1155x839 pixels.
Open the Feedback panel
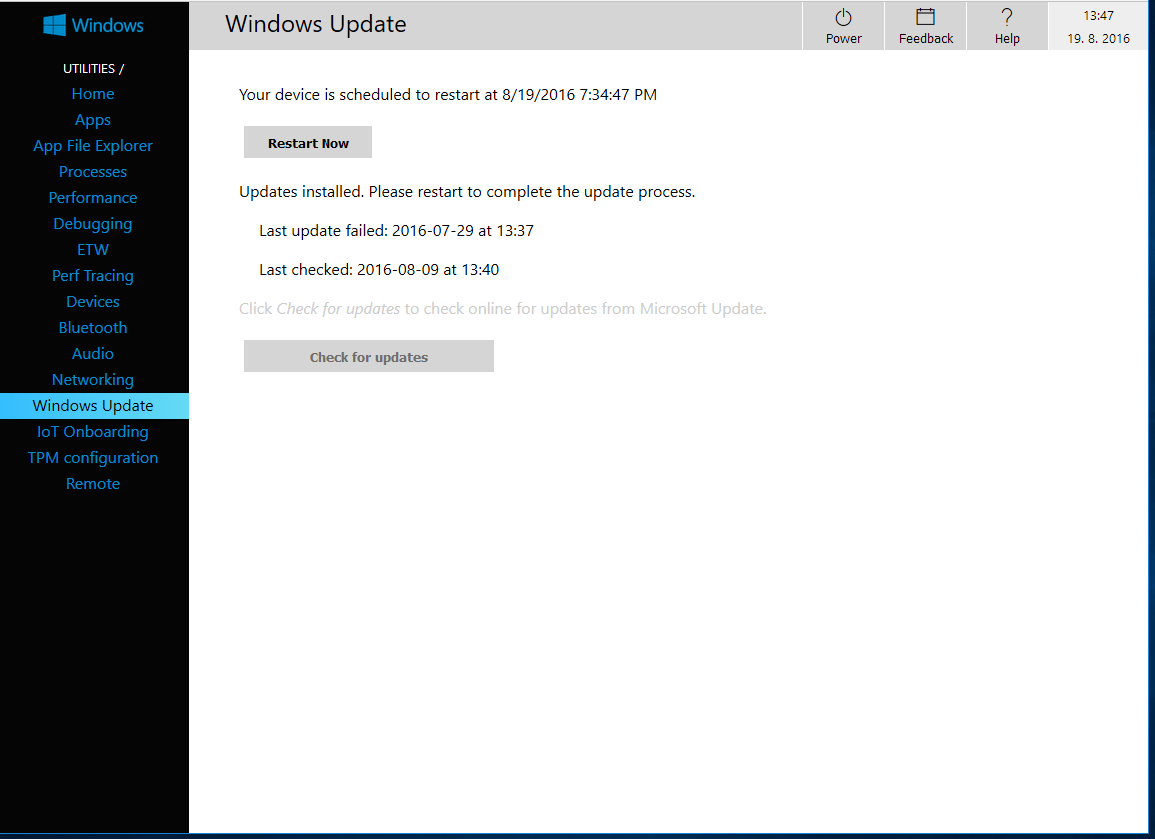point(925,27)
